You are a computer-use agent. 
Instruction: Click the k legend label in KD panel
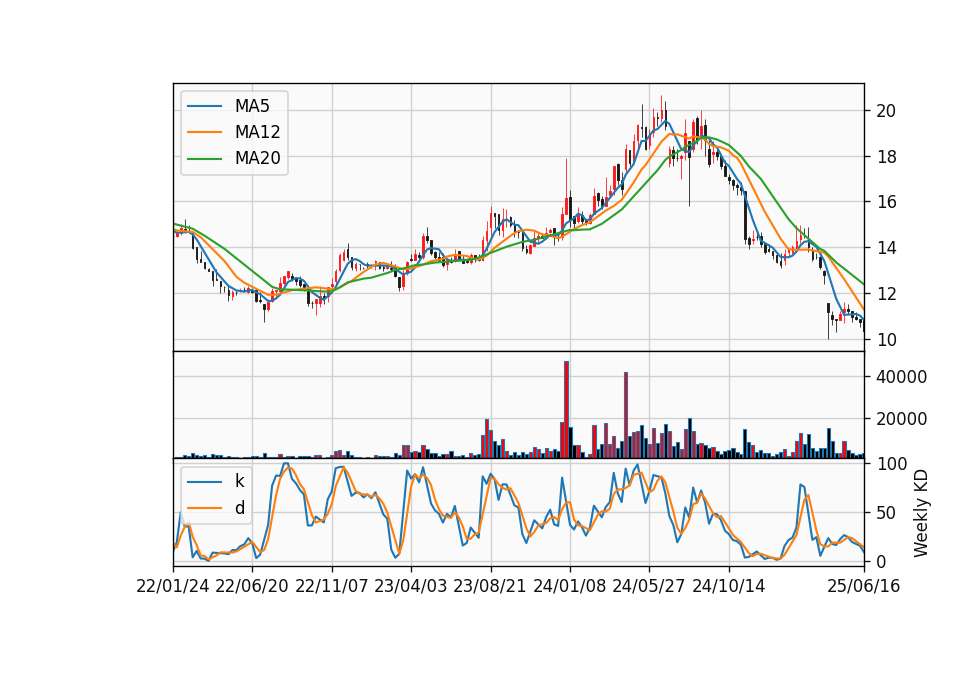click(x=239, y=481)
